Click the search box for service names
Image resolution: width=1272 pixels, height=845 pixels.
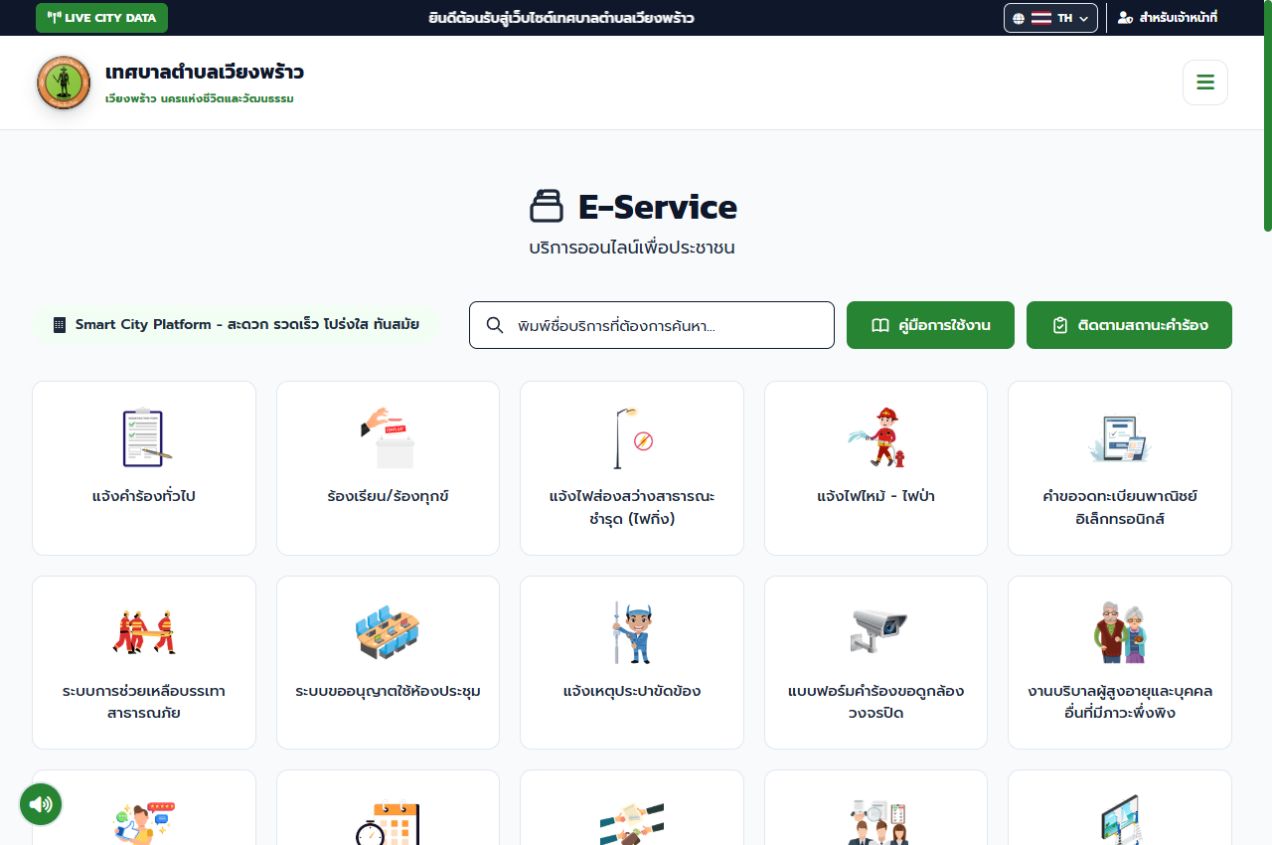tap(651, 325)
